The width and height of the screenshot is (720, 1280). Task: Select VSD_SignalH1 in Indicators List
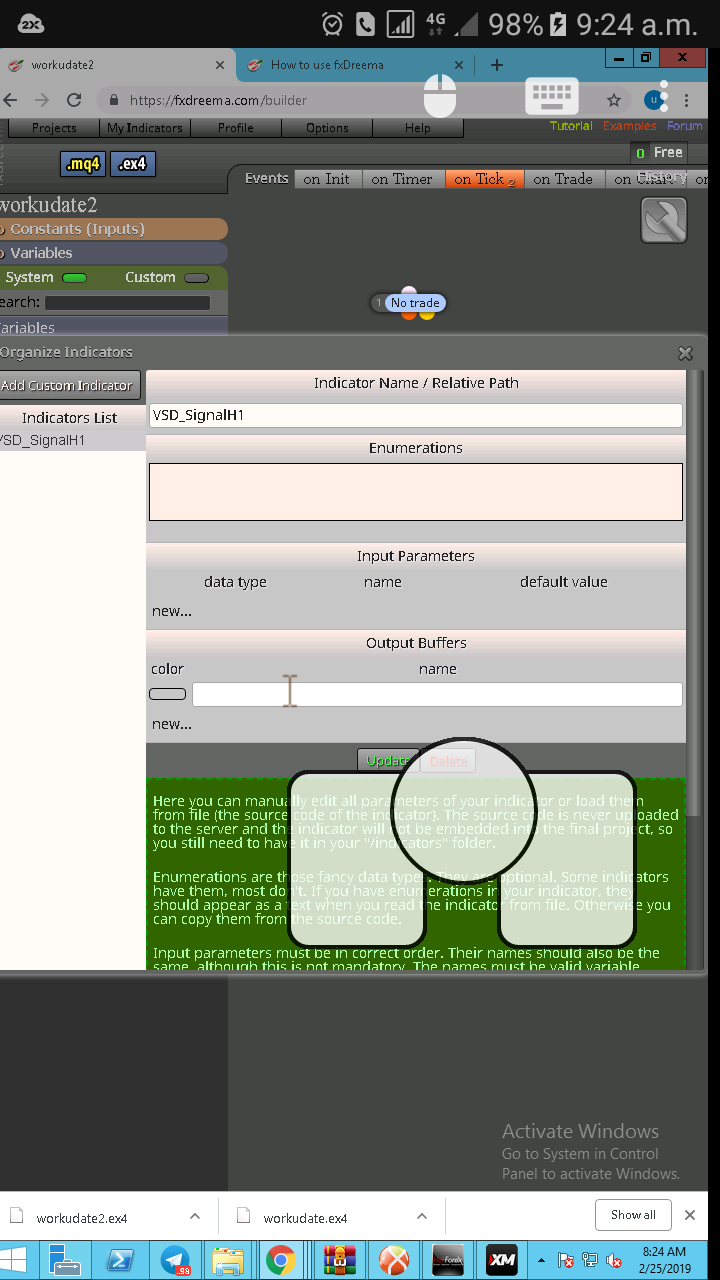click(72, 440)
